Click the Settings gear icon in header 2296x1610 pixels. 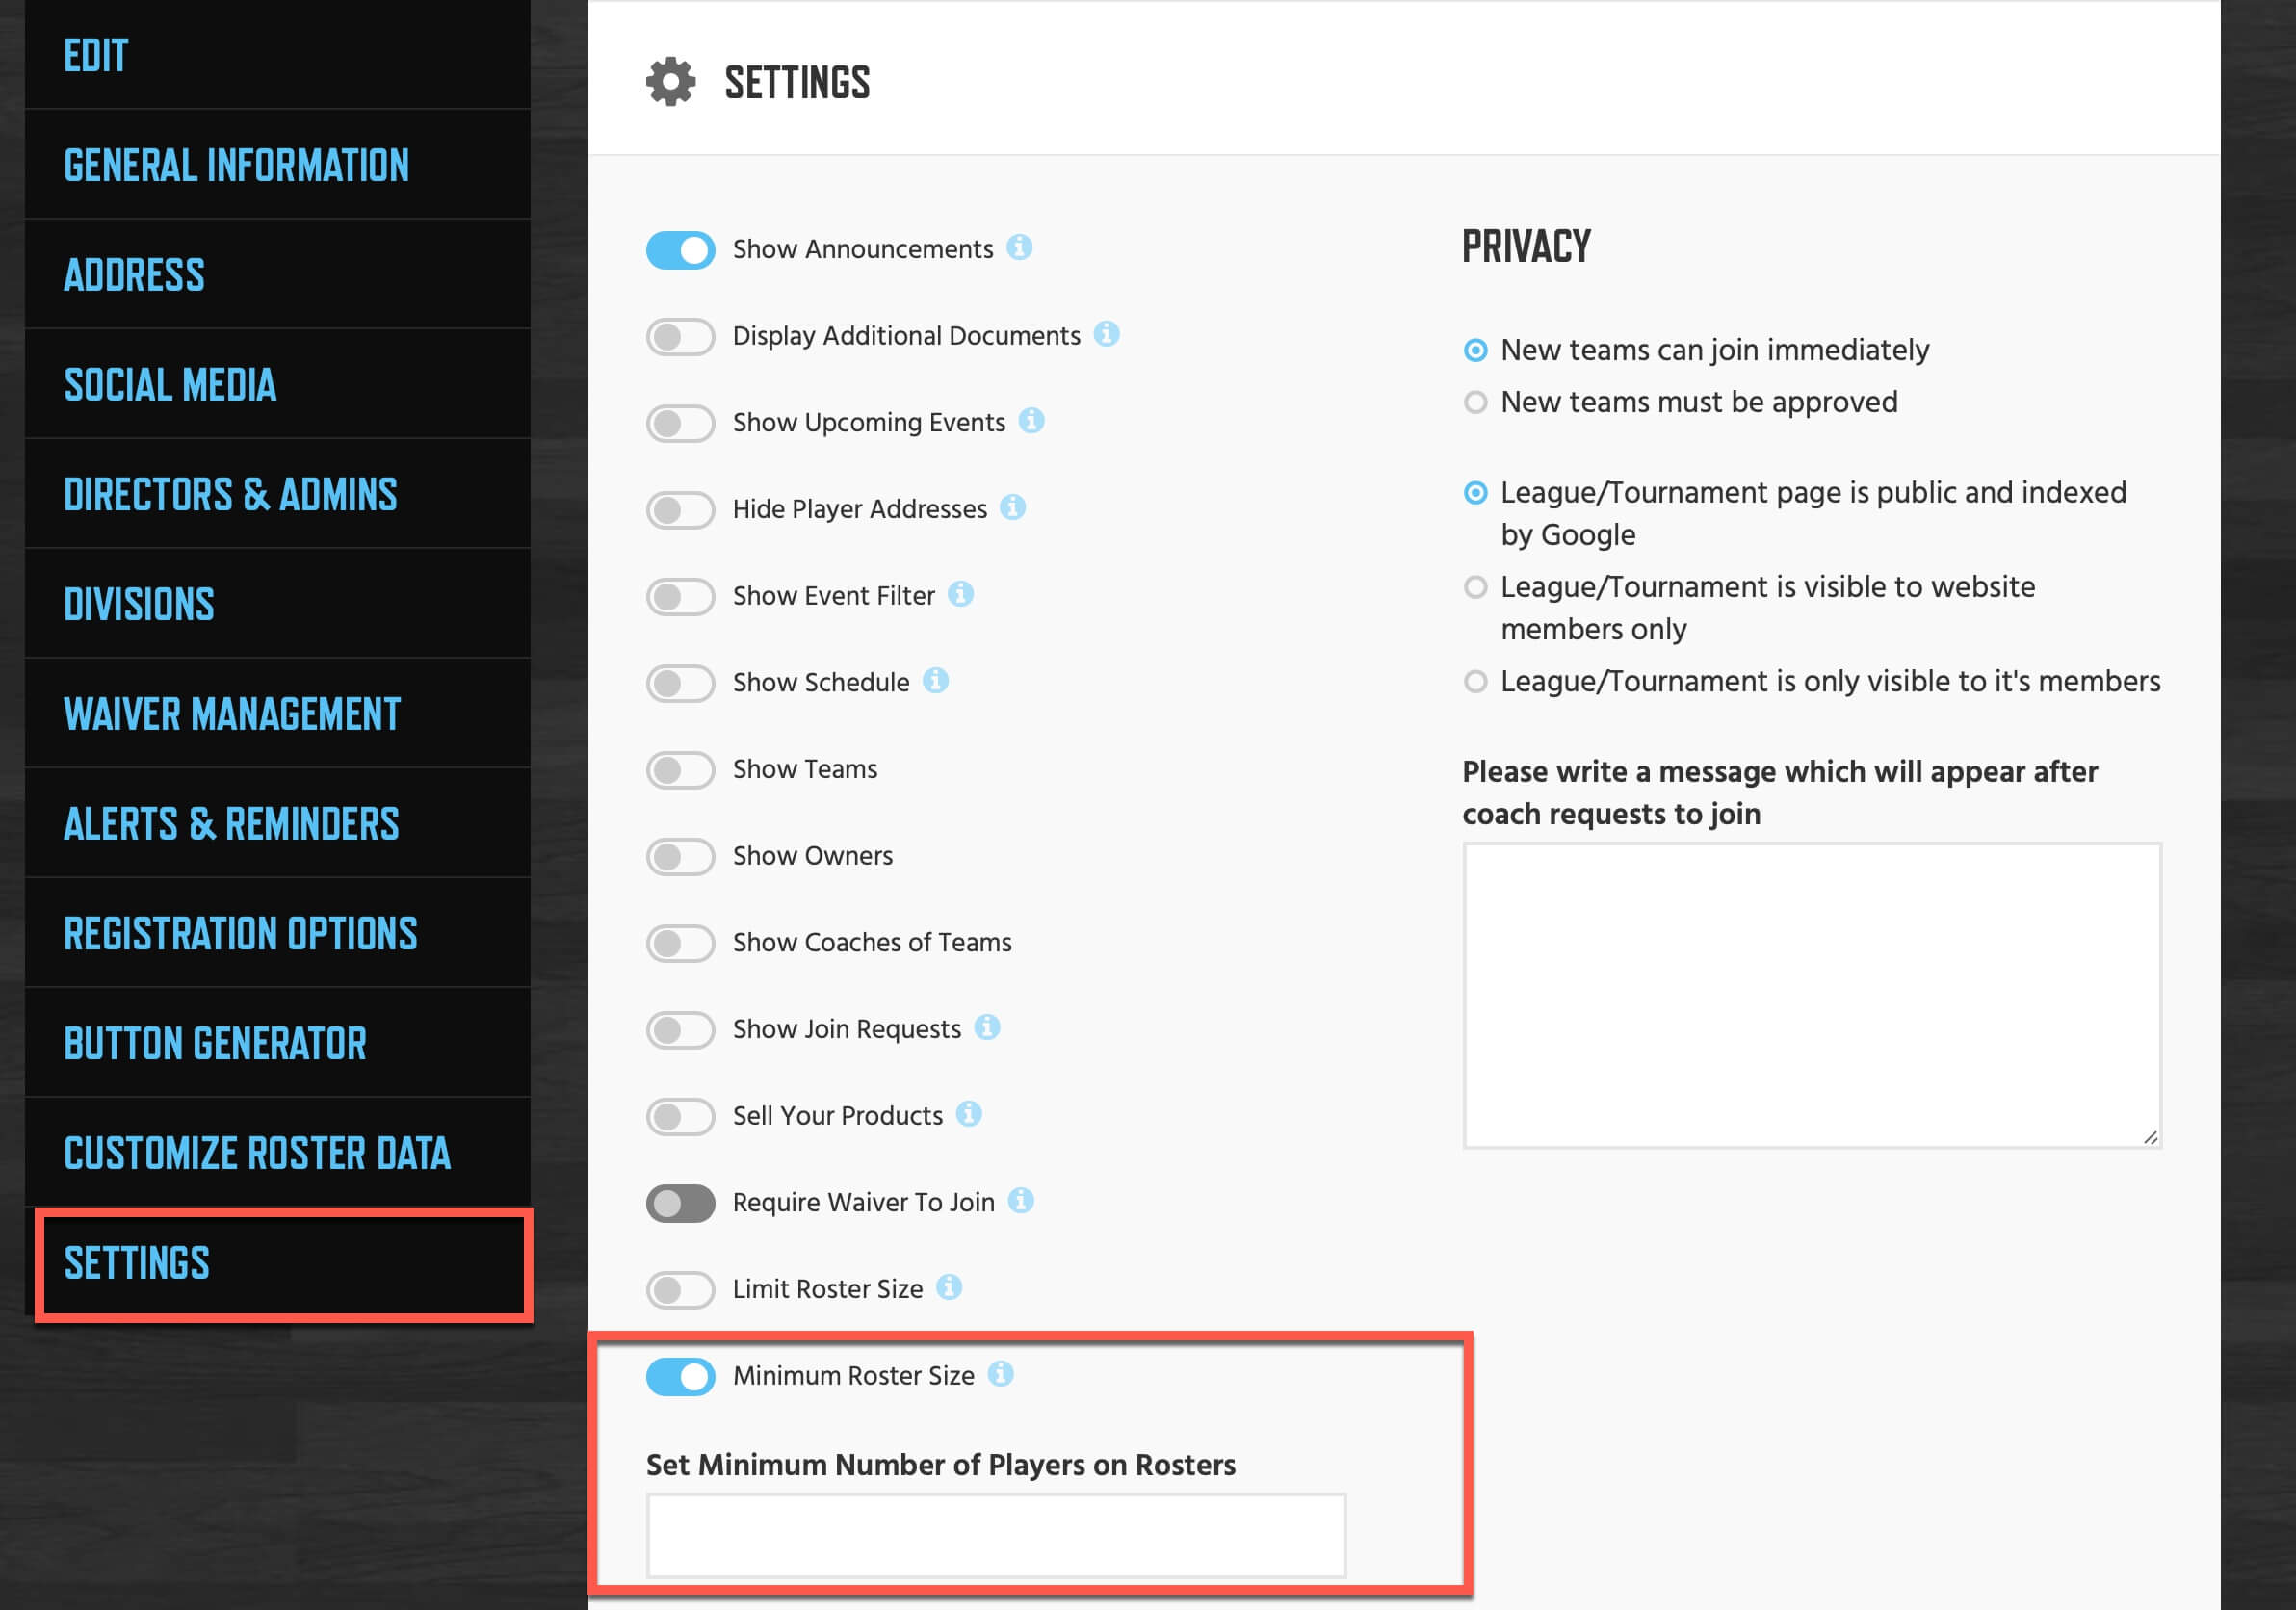pyautogui.click(x=670, y=82)
